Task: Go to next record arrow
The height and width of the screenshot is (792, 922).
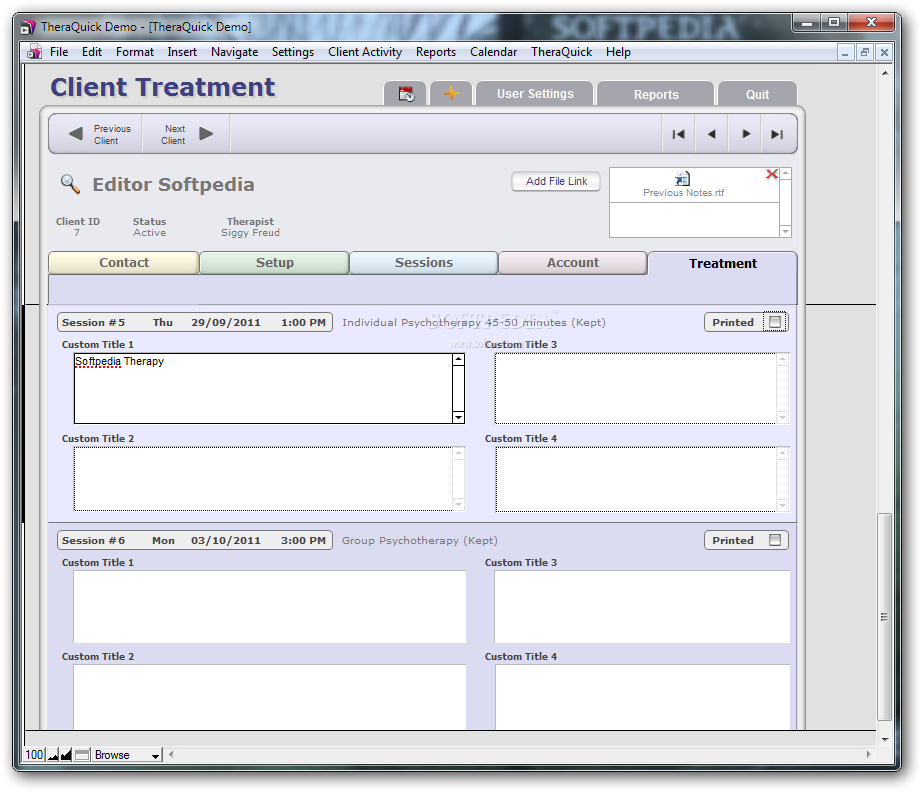Action: coord(746,134)
